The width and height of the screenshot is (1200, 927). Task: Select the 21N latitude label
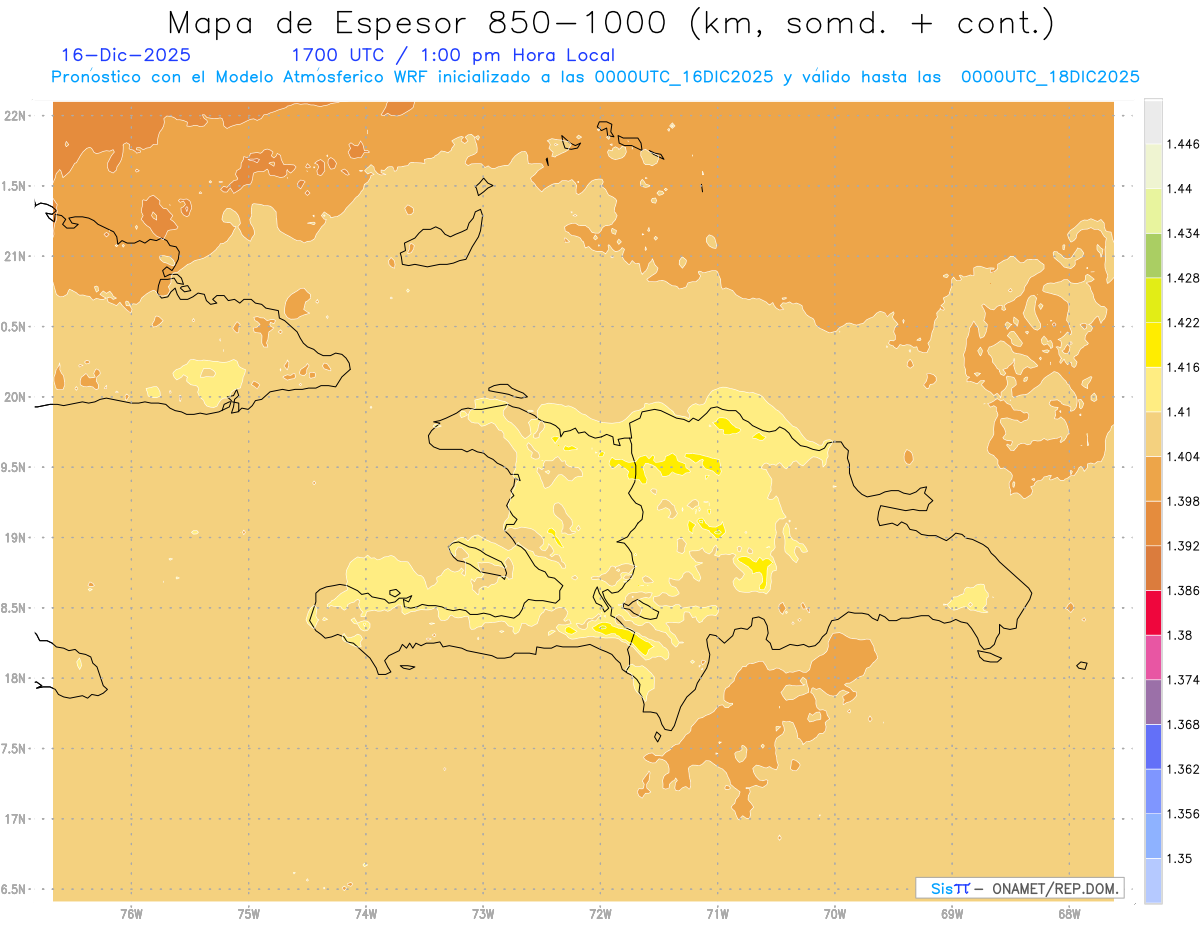[x=16, y=256]
